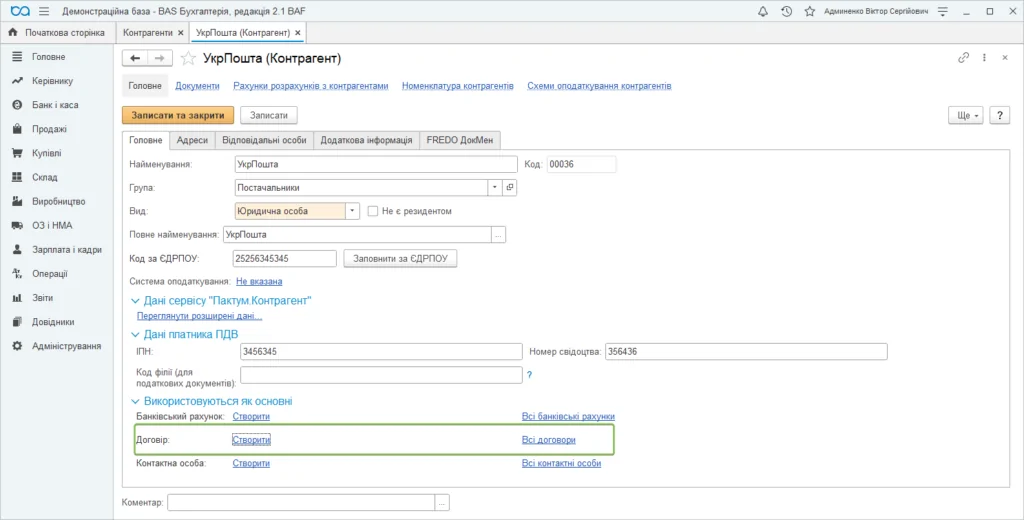Open Схеми оподаткування контрагентів link
This screenshot has width=1024, height=520.
600,86
